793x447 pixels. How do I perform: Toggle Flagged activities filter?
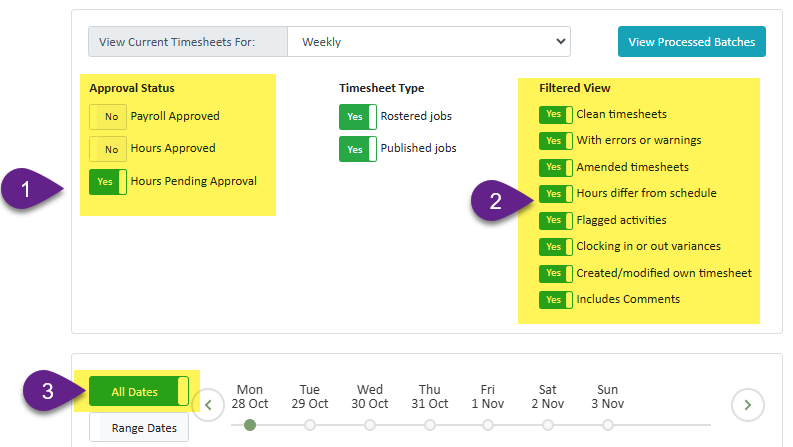click(556, 220)
